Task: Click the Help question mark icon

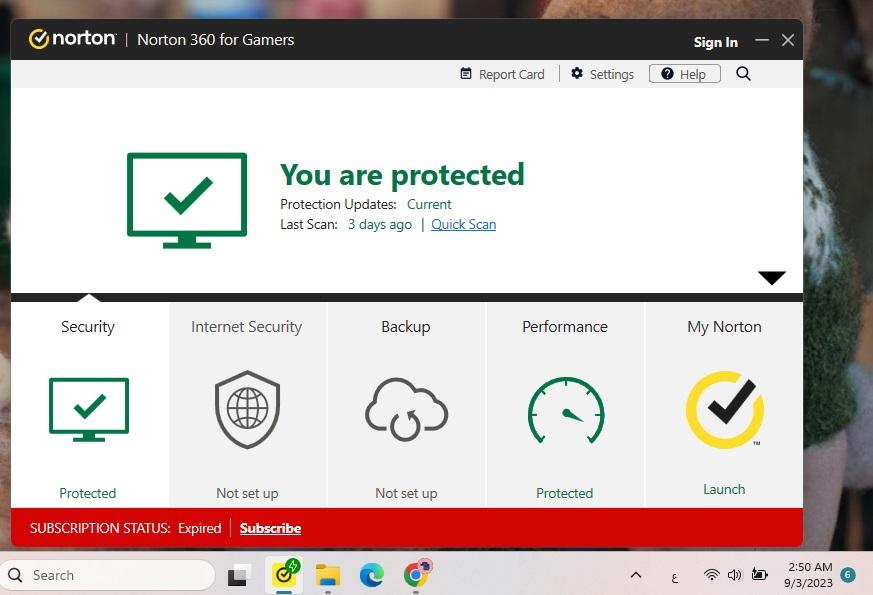Action: coord(667,73)
